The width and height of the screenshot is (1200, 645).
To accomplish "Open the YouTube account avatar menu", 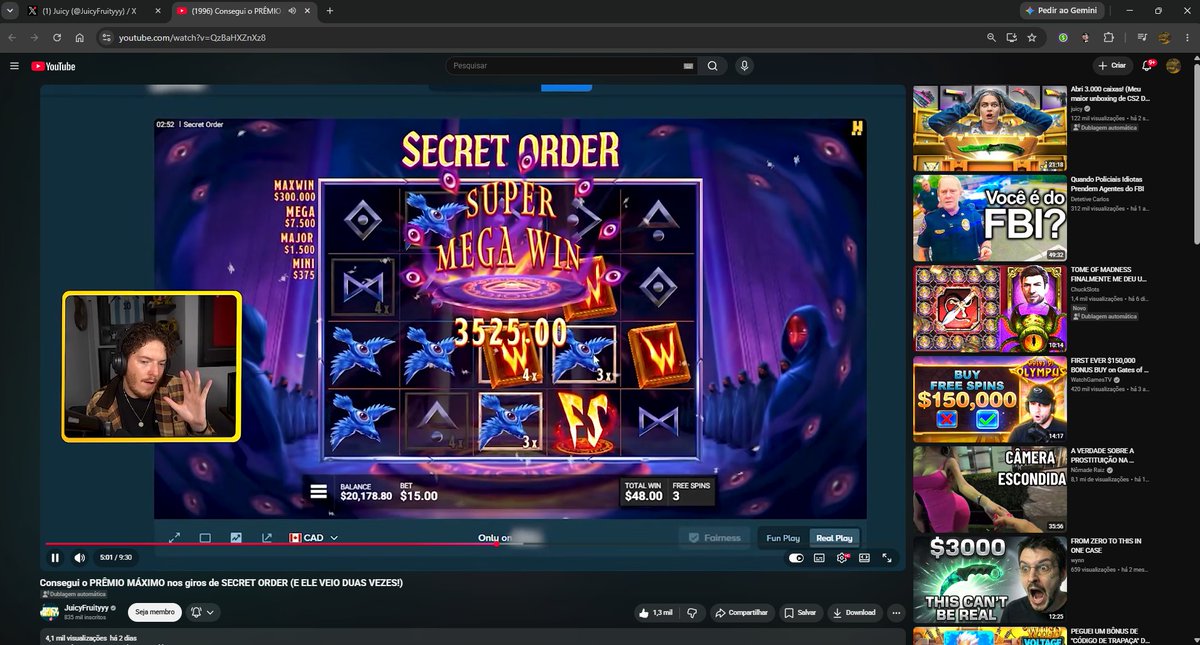I will 1174,66.
